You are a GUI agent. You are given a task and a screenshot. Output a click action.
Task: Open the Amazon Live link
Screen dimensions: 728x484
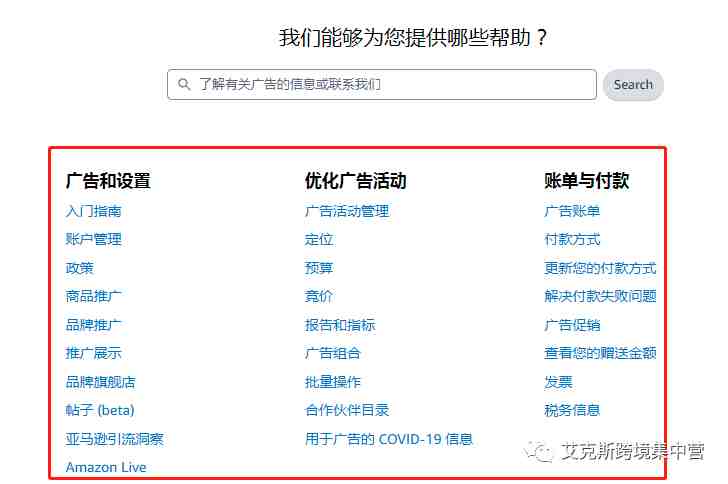point(106,467)
